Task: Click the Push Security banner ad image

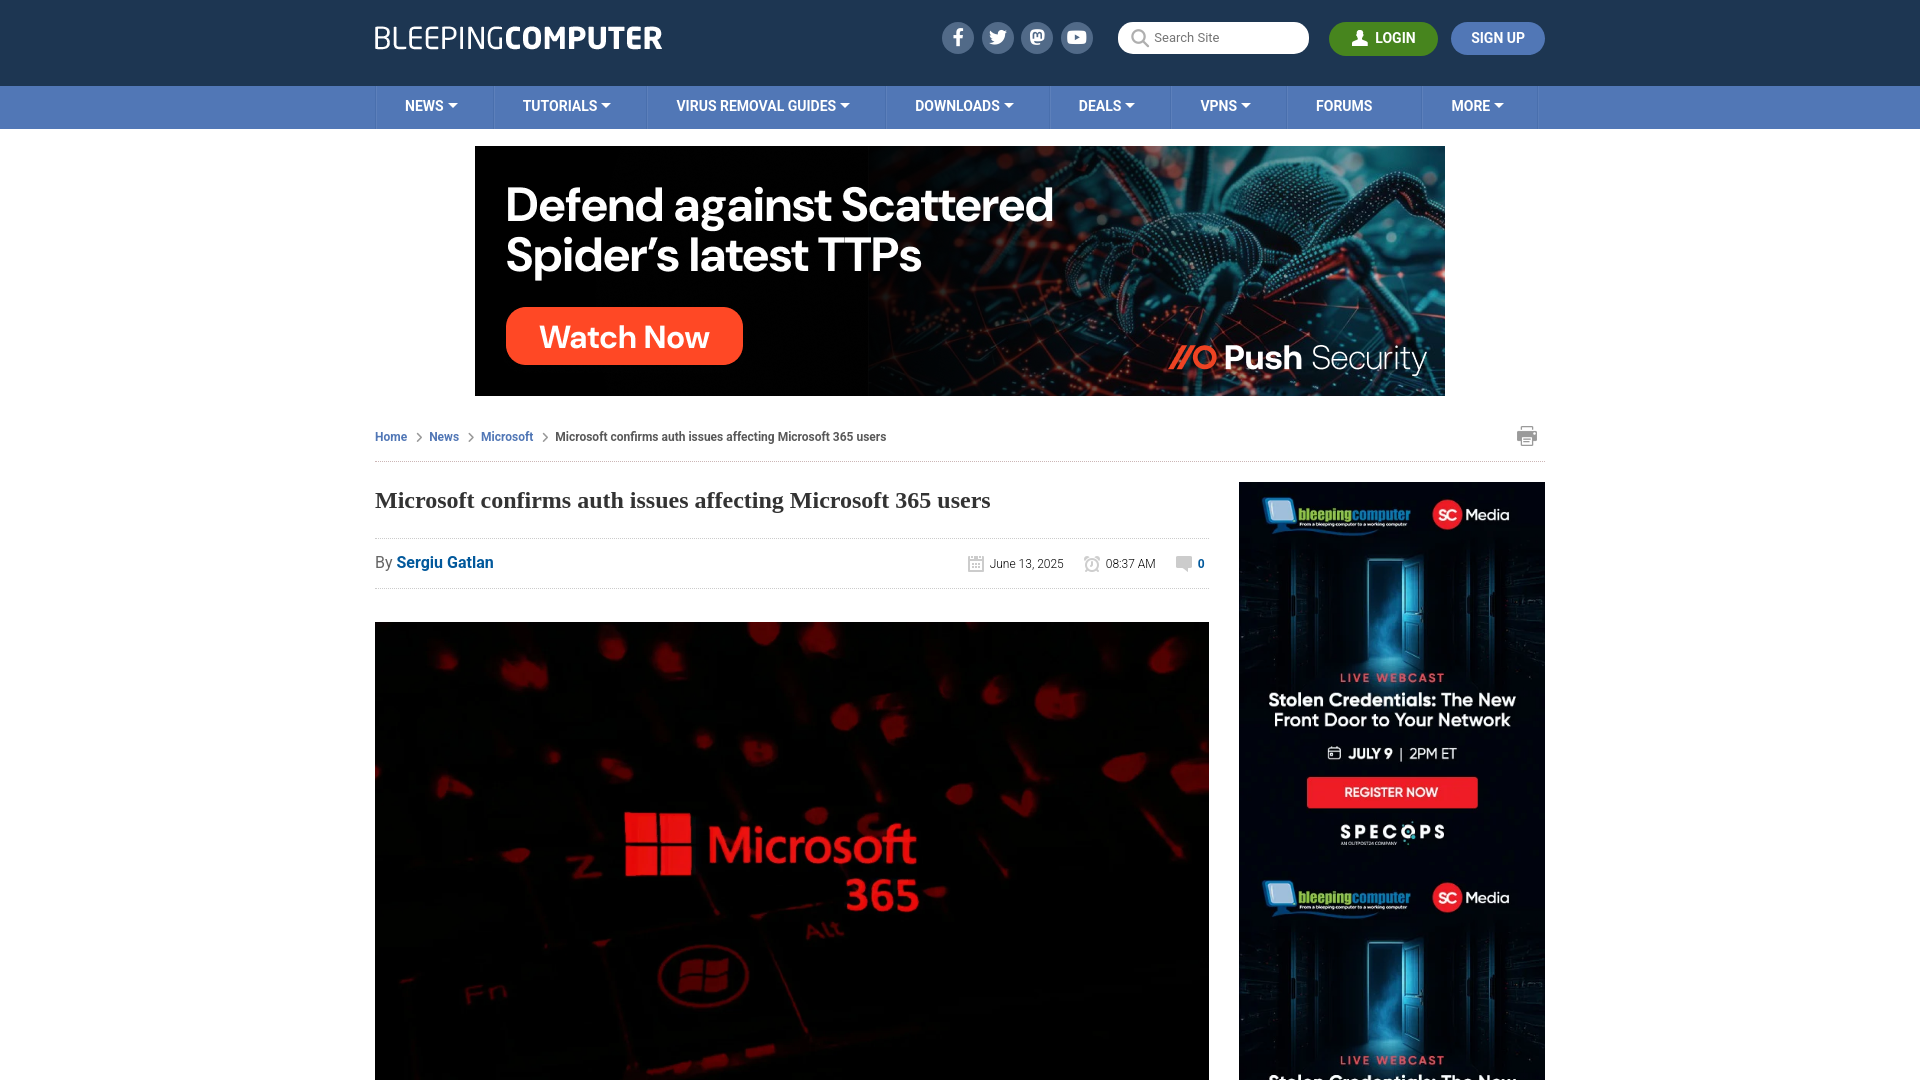Action: [960, 271]
